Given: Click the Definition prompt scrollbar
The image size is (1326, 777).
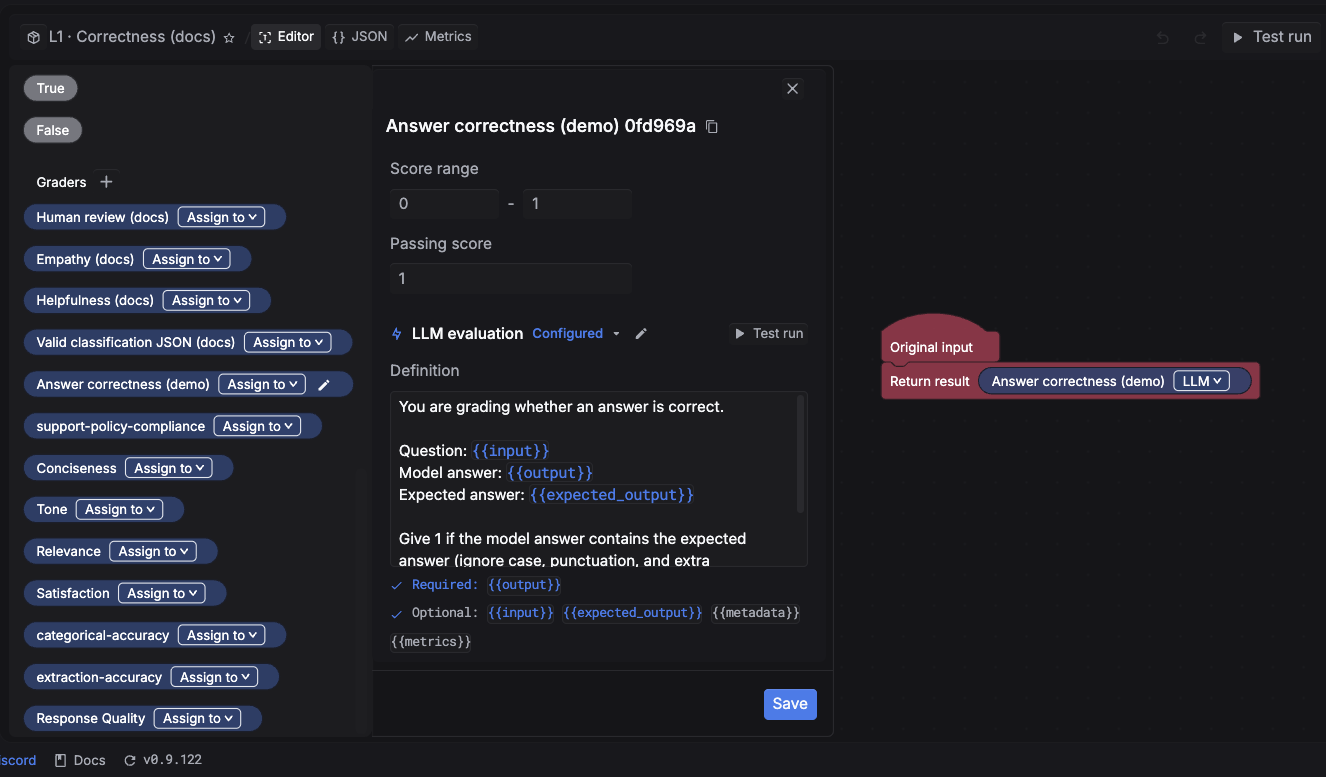Looking at the screenshot, I should [800, 455].
